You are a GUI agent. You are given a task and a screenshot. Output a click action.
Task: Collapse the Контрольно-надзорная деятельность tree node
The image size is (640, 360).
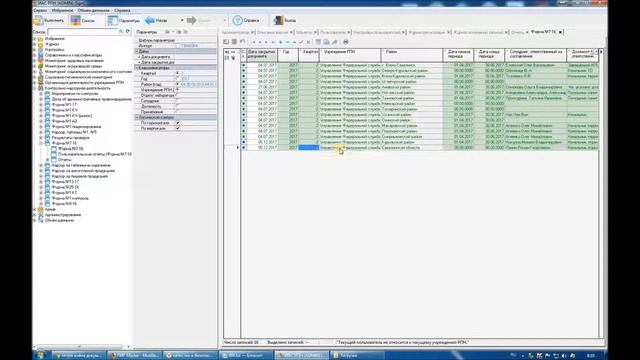point(35,88)
